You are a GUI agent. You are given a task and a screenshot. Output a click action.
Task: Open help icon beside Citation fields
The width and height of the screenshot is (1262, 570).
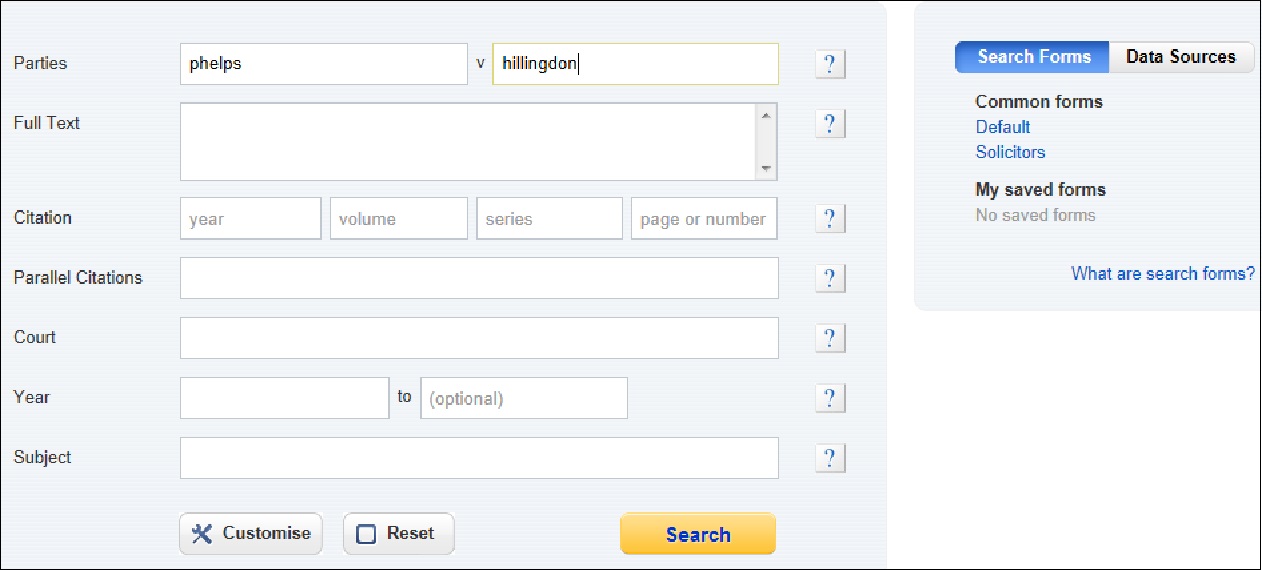coord(829,218)
